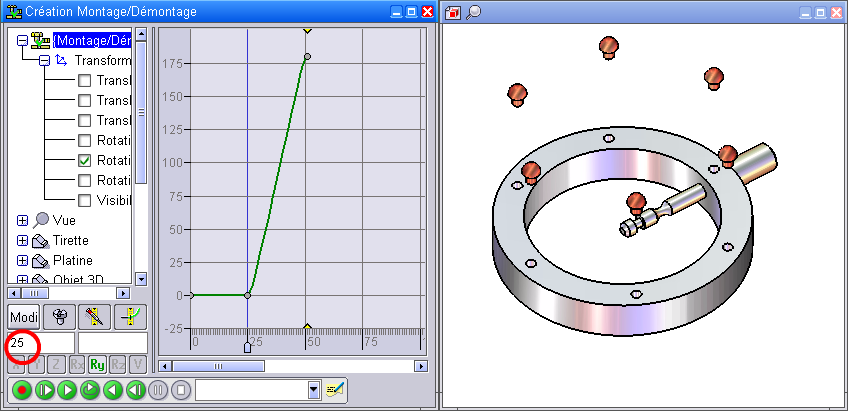Select the Tirette tree item
848x411 pixels.
point(70,240)
